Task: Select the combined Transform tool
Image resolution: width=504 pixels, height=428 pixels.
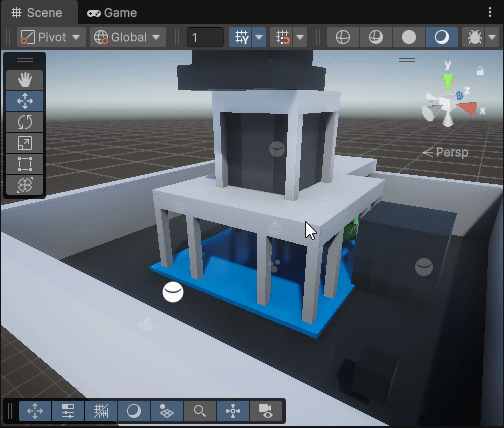Action: (25, 185)
